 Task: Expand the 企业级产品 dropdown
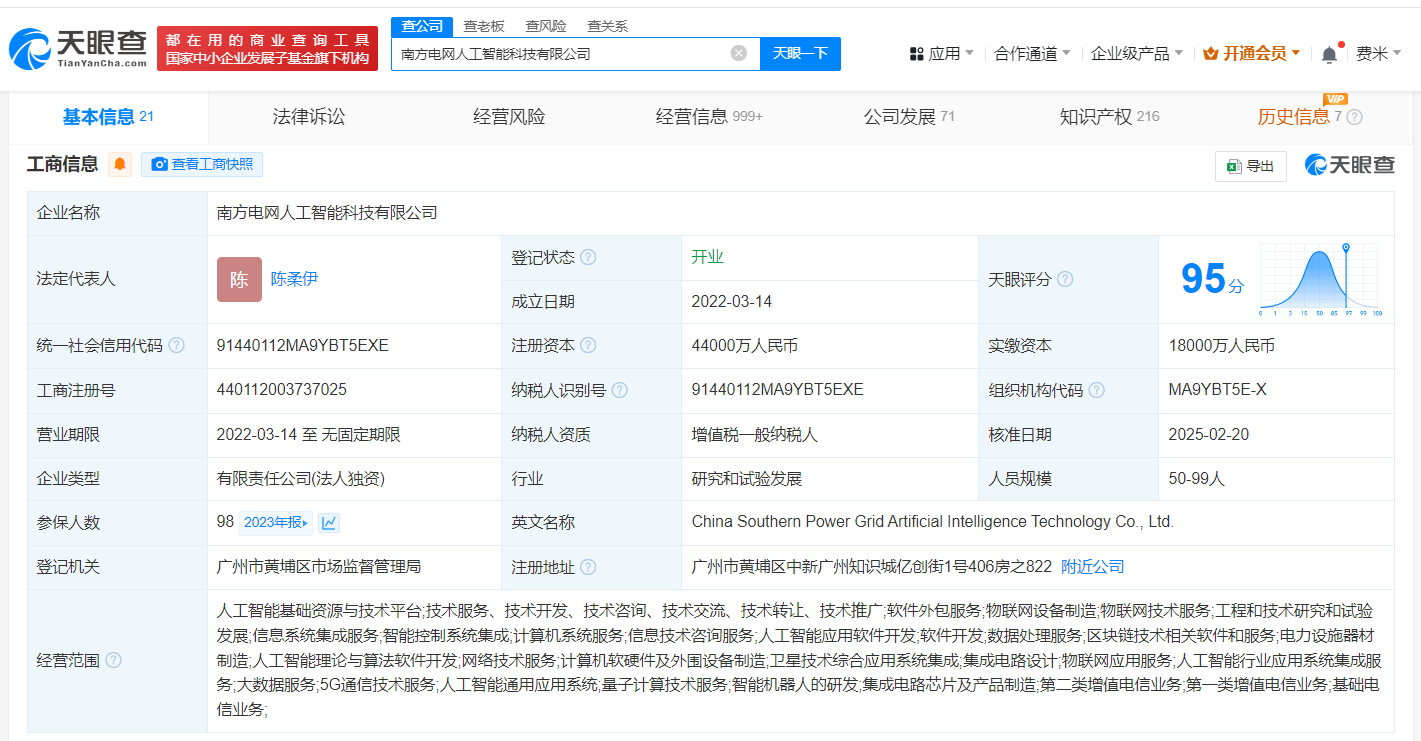(1136, 54)
